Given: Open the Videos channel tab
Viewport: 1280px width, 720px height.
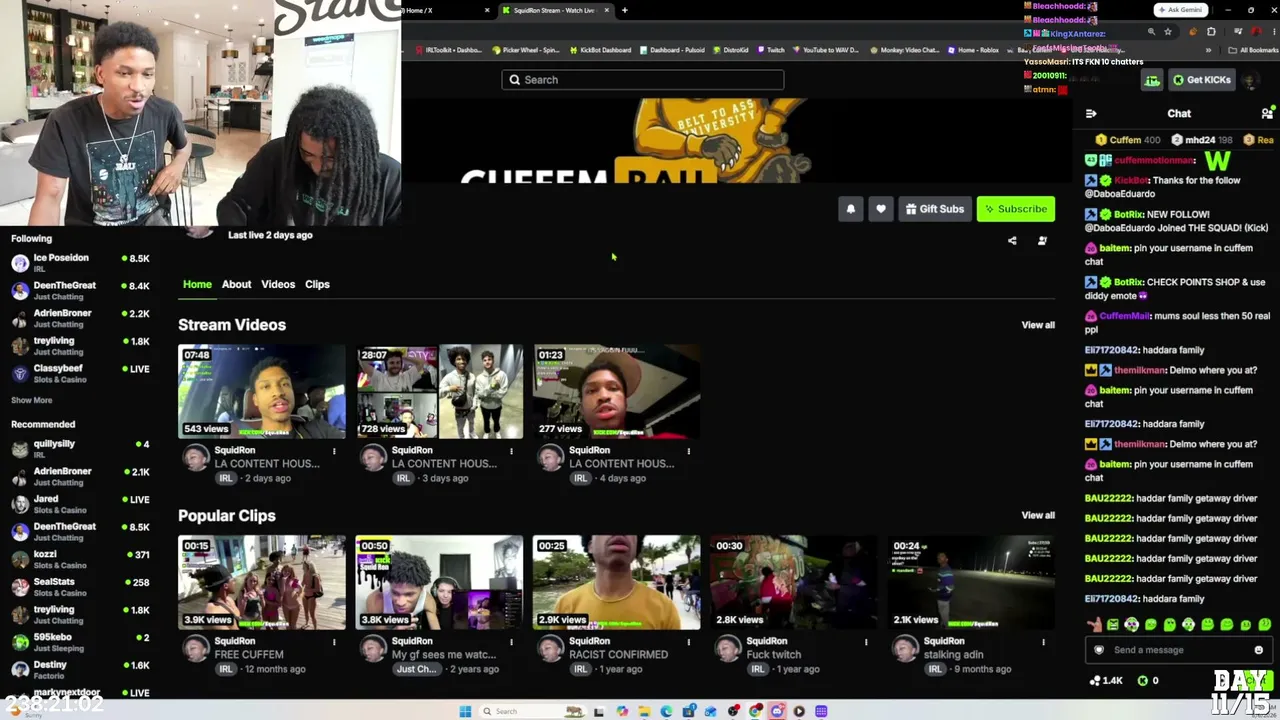Looking at the screenshot, I should (x=278, y=284).
